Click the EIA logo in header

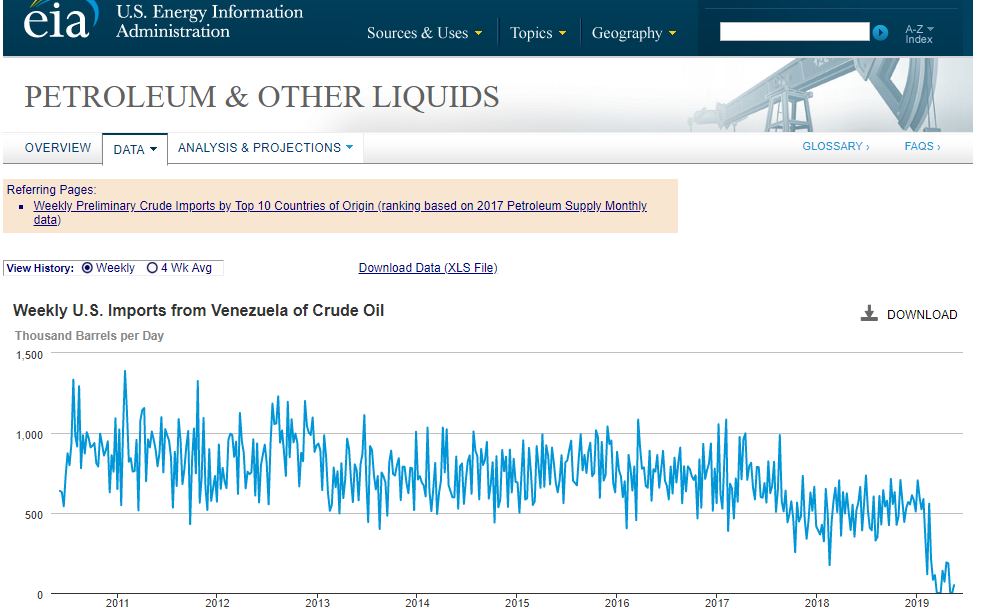click(x=60, y=22)
